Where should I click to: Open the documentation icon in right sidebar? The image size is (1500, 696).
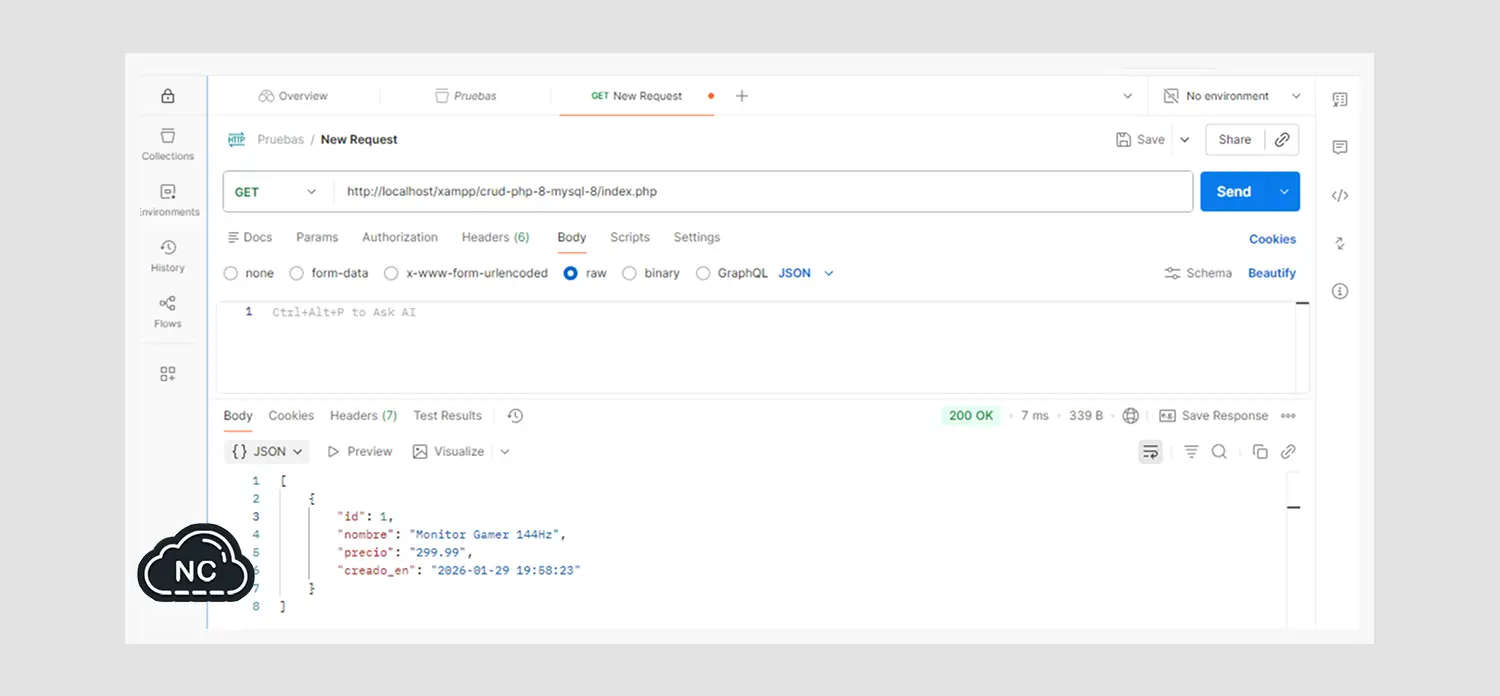(1340, 99)
